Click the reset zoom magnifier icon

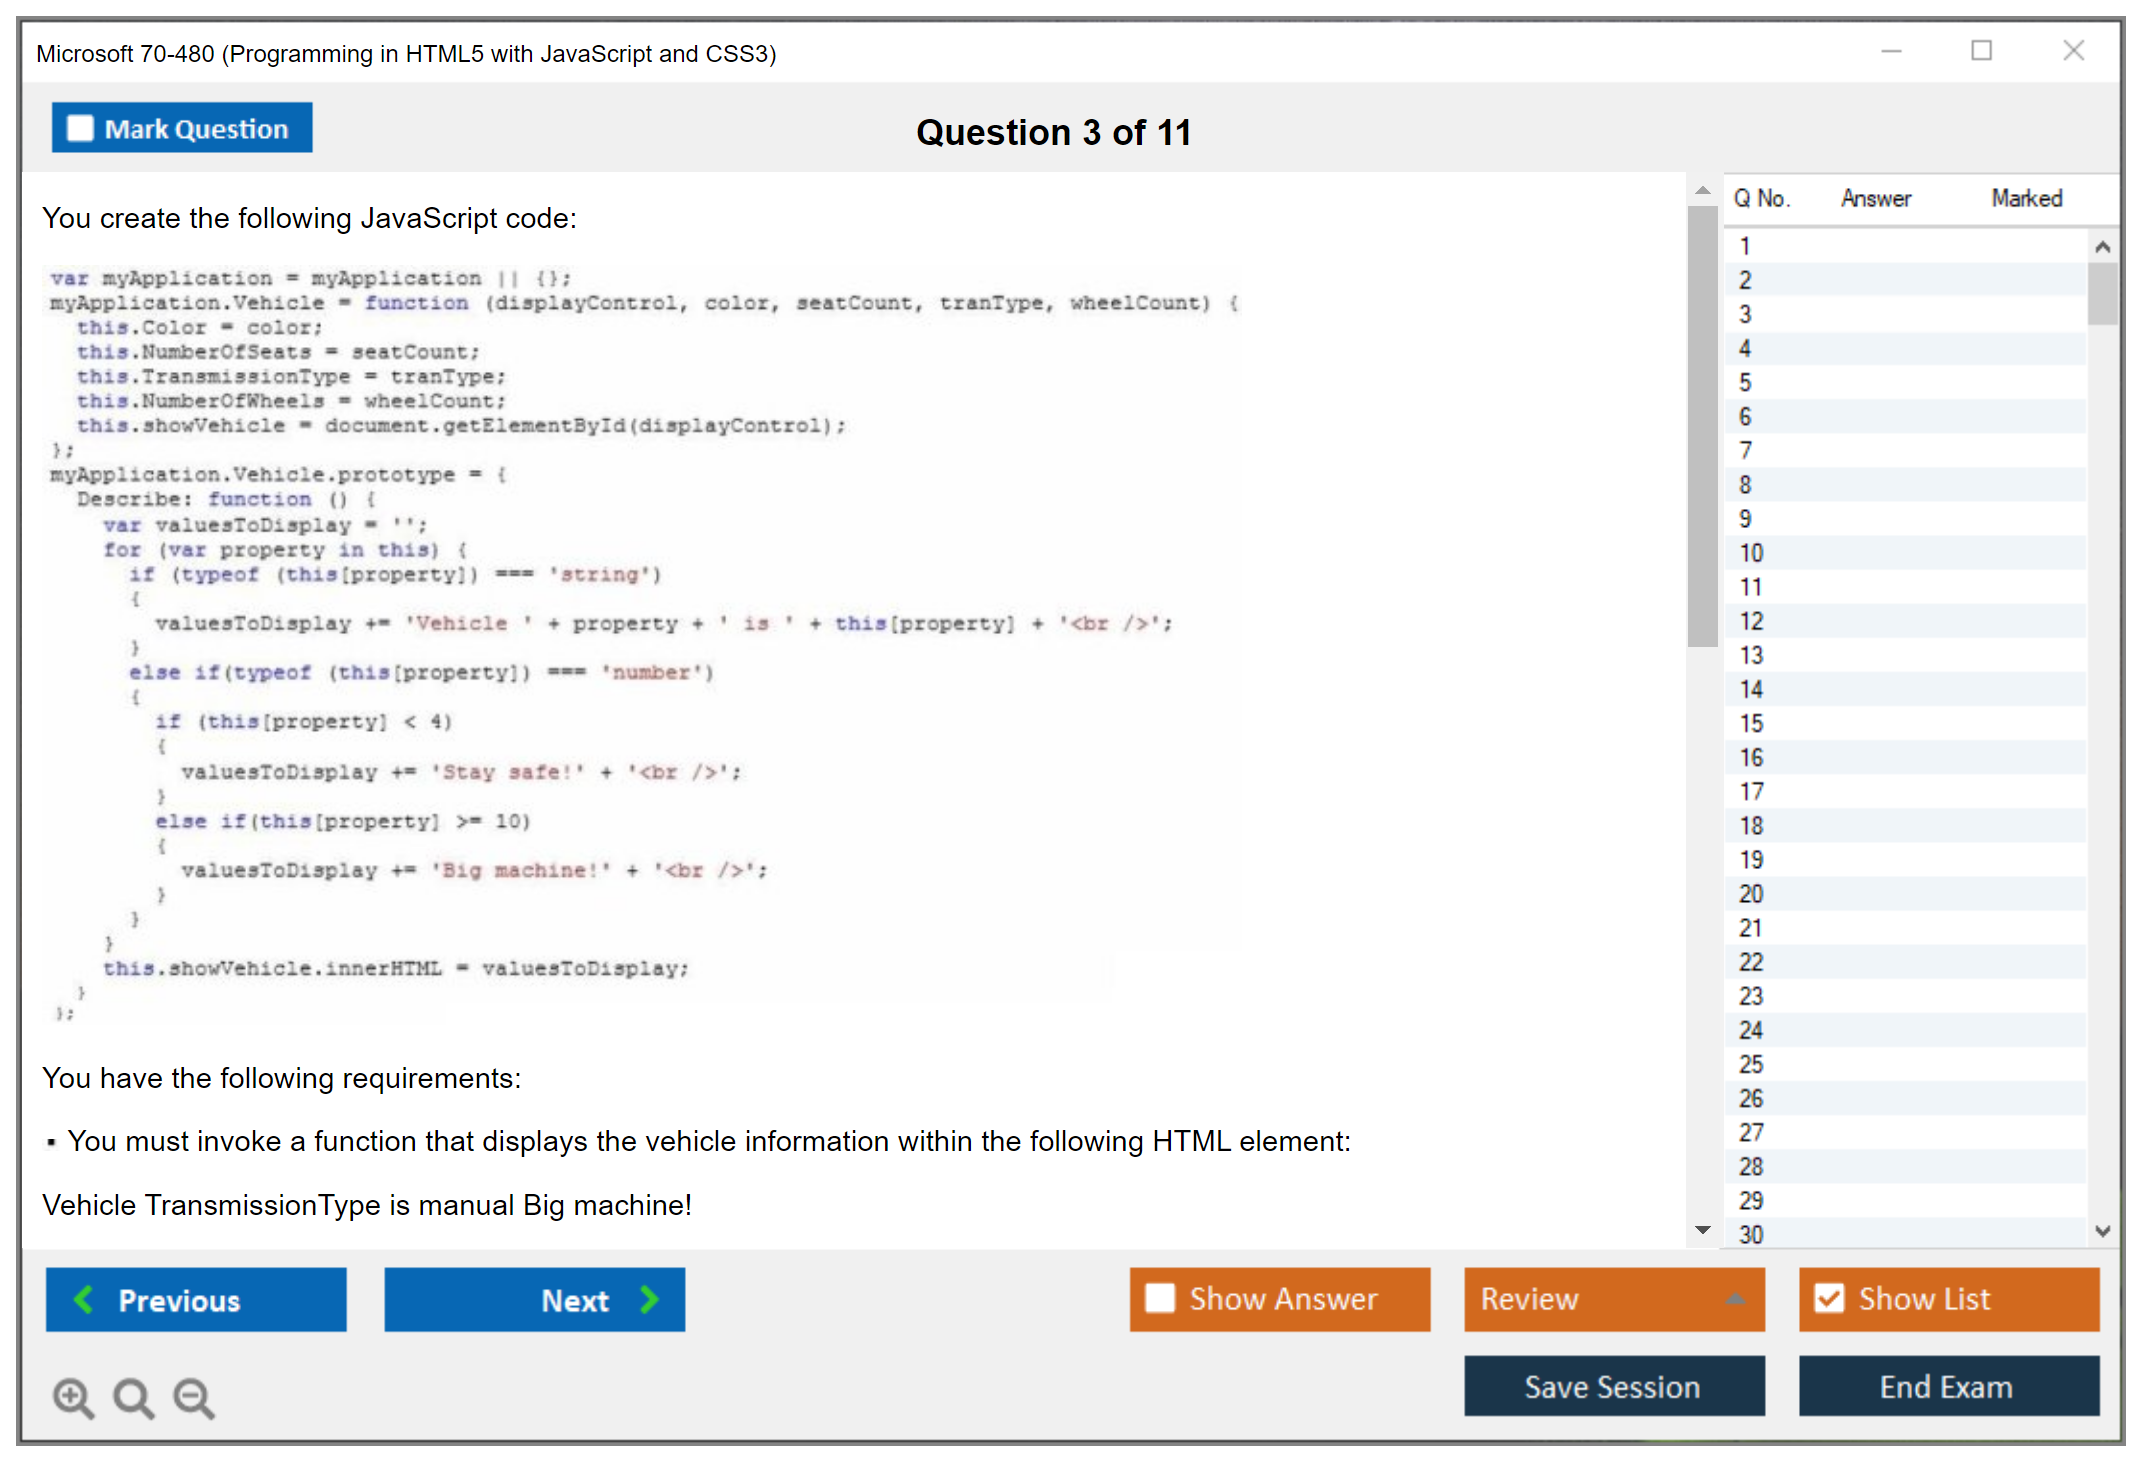(133, 1397)
